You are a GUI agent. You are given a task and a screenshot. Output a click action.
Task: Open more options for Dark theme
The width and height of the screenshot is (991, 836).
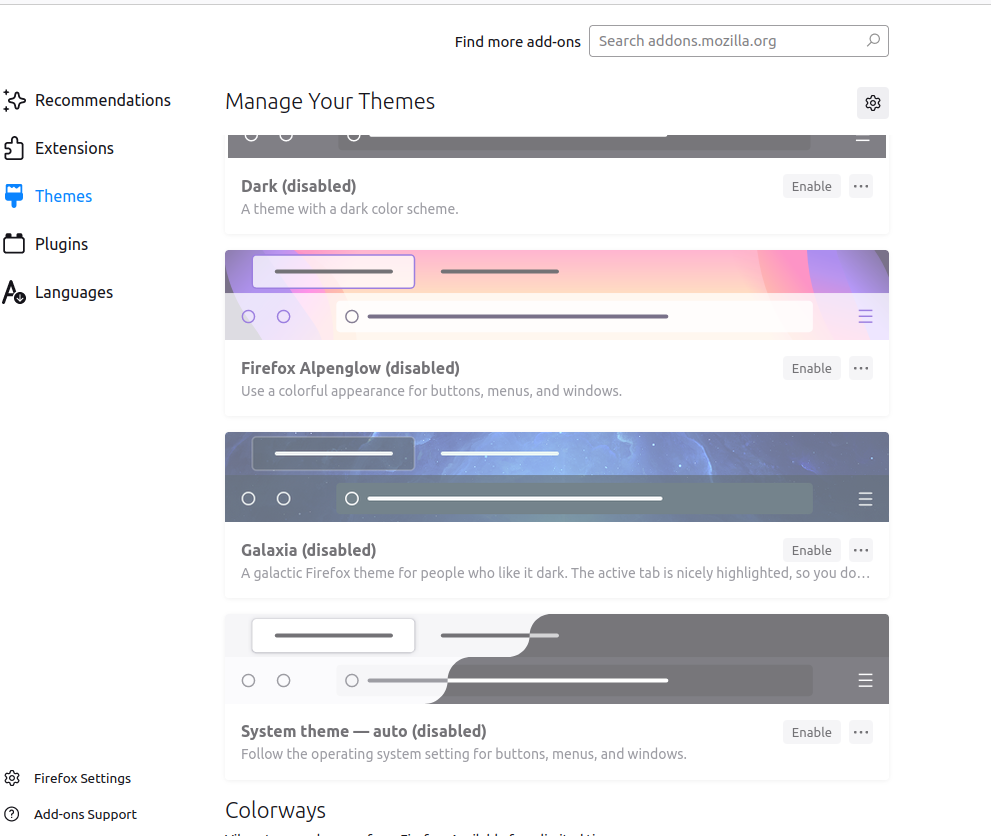[861, 186]
